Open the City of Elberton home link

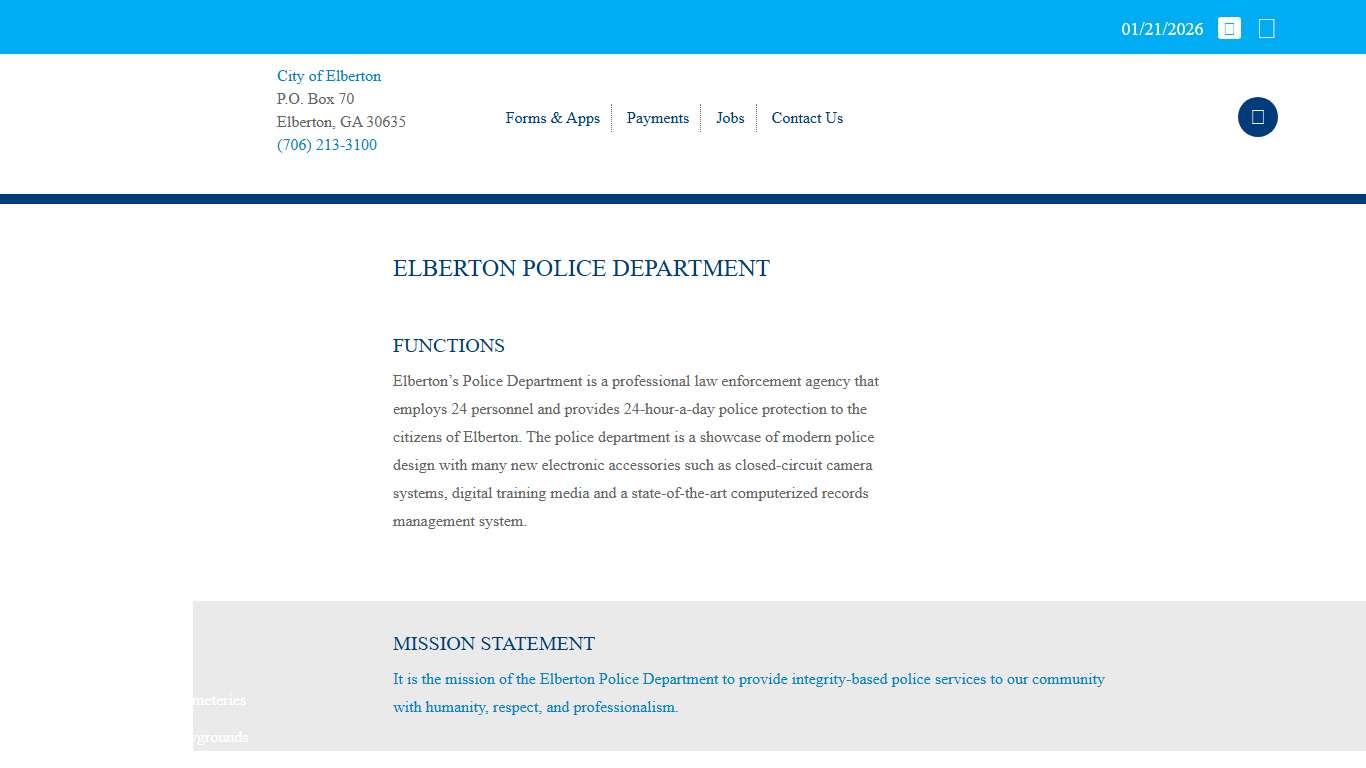point(329,76)
